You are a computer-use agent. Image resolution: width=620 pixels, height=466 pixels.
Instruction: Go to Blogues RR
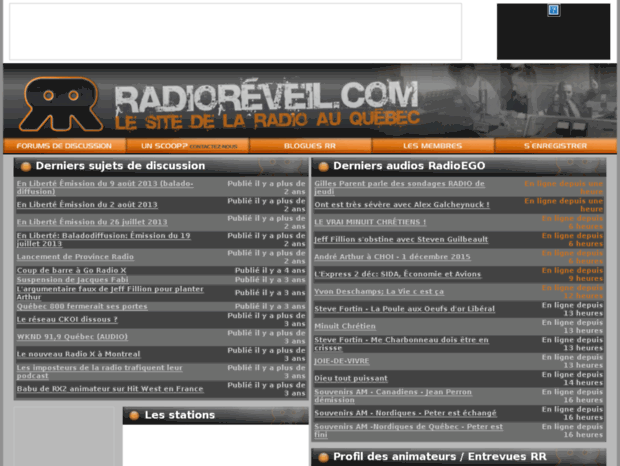point(310,146)
